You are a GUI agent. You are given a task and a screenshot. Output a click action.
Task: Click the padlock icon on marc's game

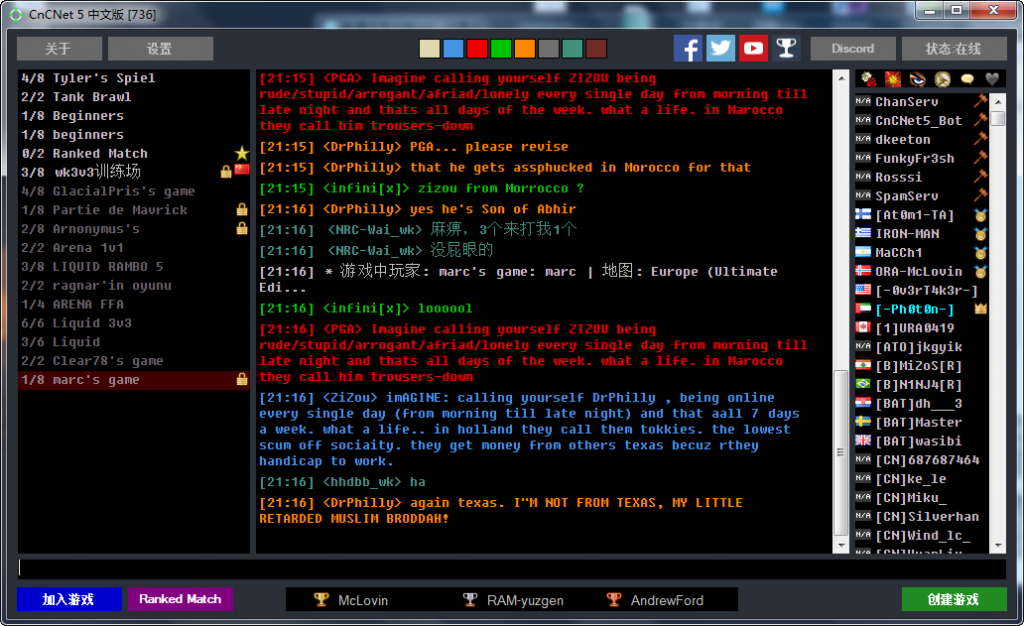(241, 380)
